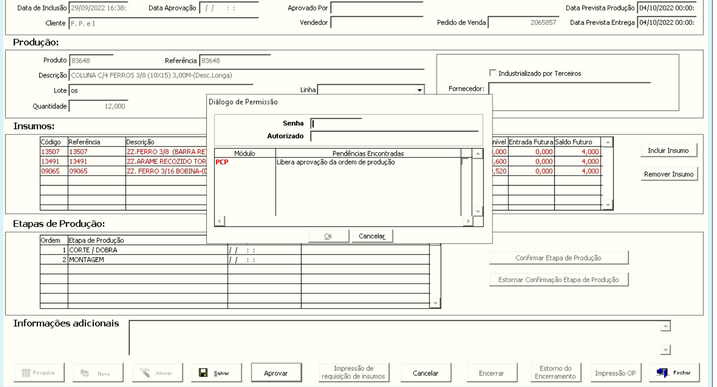Click up arrow of Insumos table scrollbar
This screenshot has height=387, width=717.
607,142
